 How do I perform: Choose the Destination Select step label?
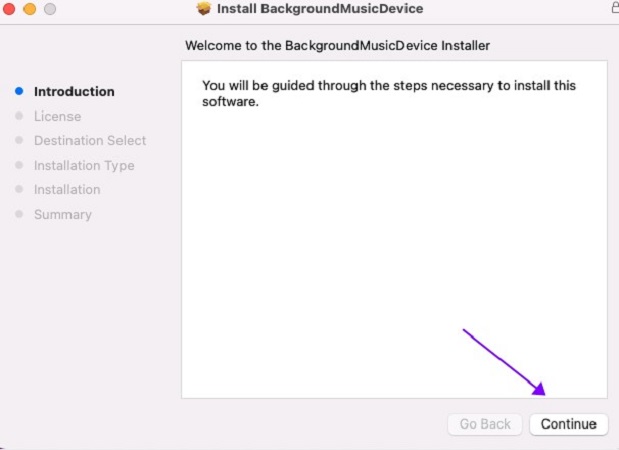90,141
